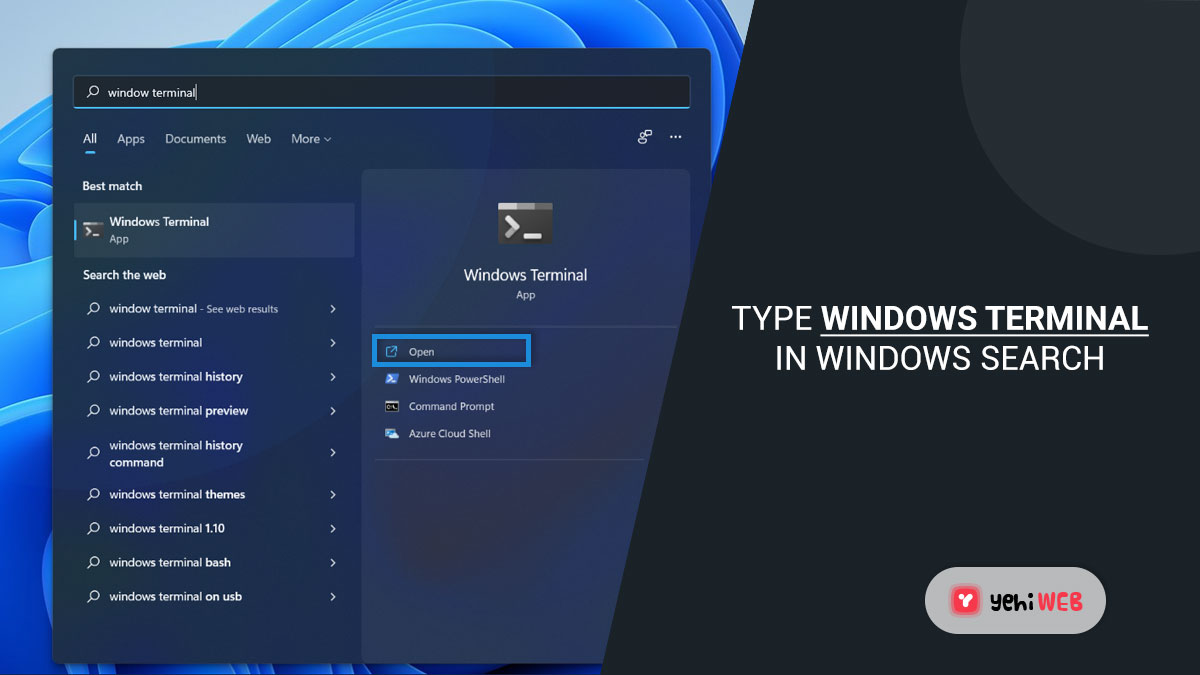
Task: Expand arrow for 'window terminal - See web results'
Action: click(333, 309)
